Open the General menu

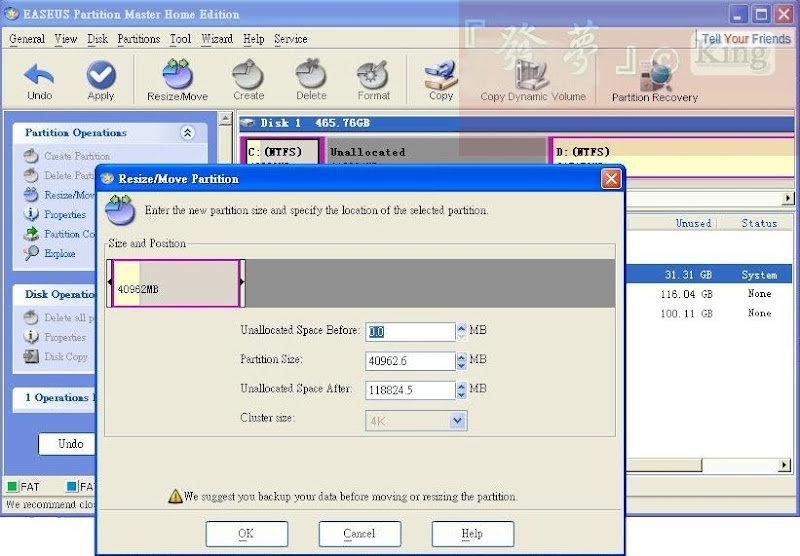click(27, 39)
